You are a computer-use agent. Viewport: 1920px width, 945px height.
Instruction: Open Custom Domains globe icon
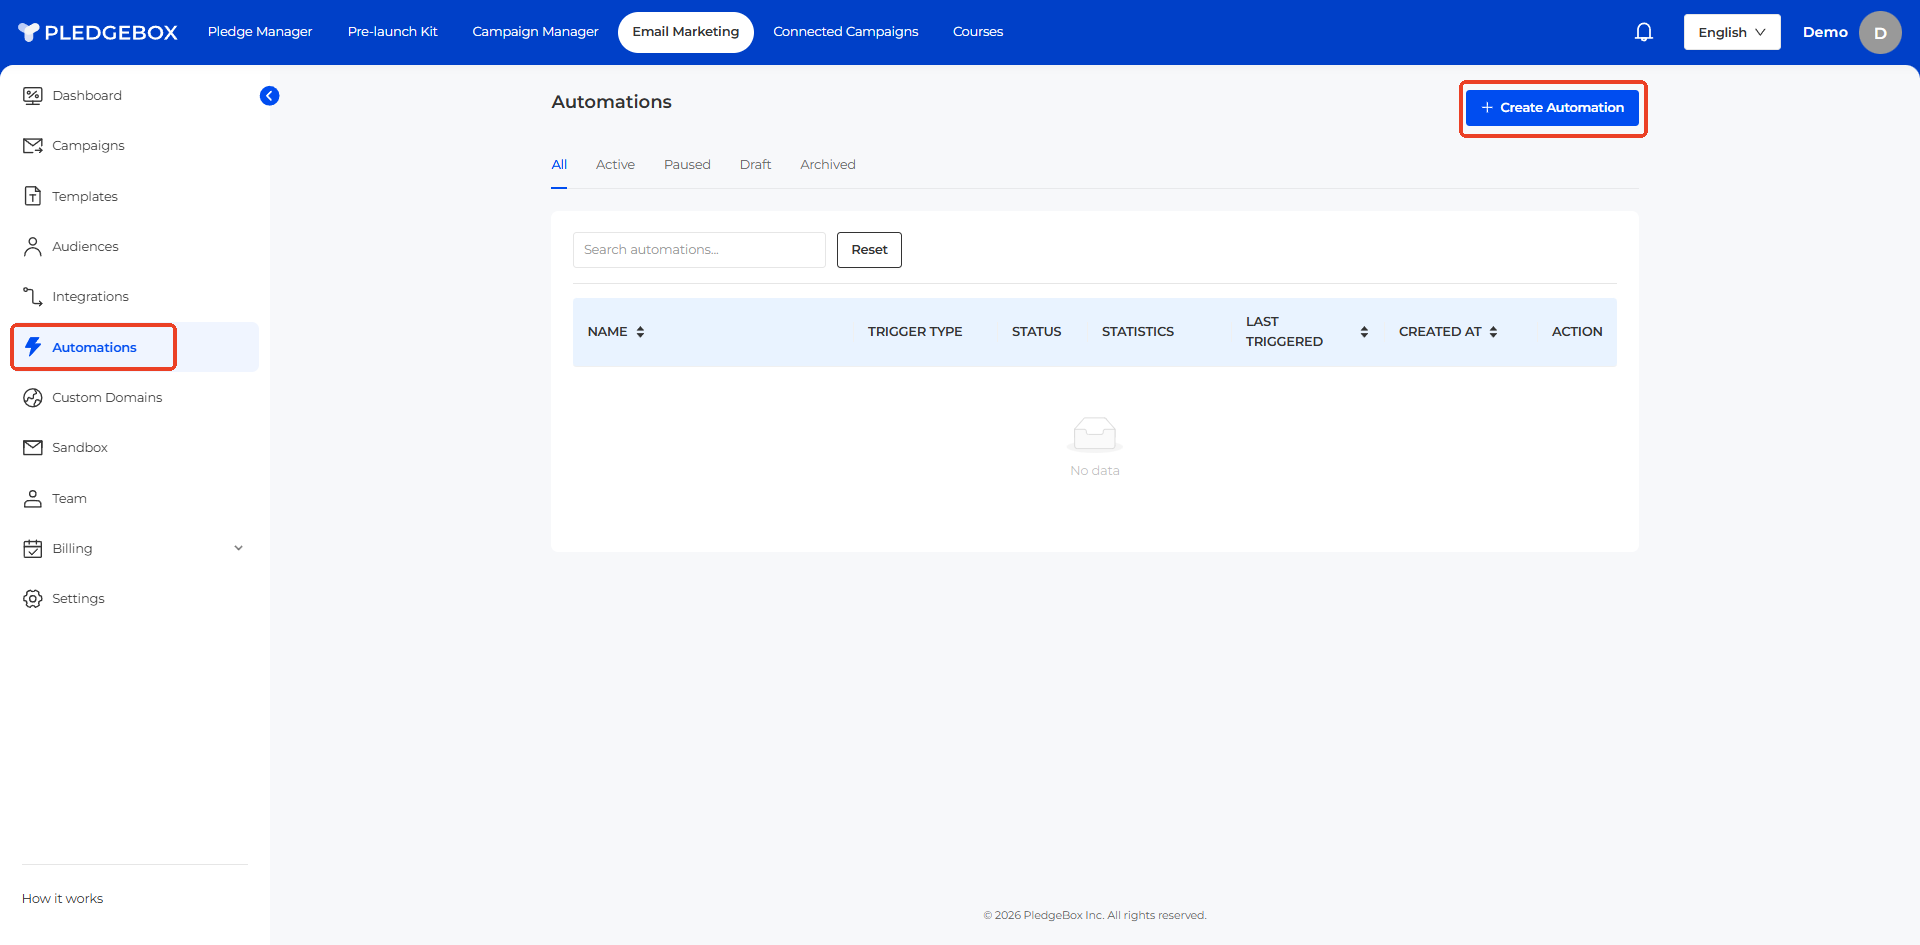click(33, 398)
